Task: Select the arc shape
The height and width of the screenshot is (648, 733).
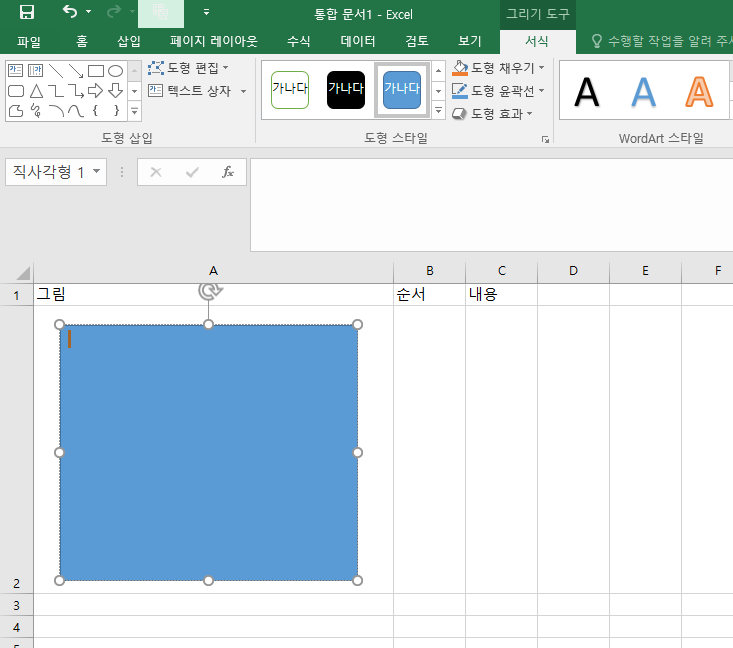Action: pyautogui.click(x=56, y=111)
